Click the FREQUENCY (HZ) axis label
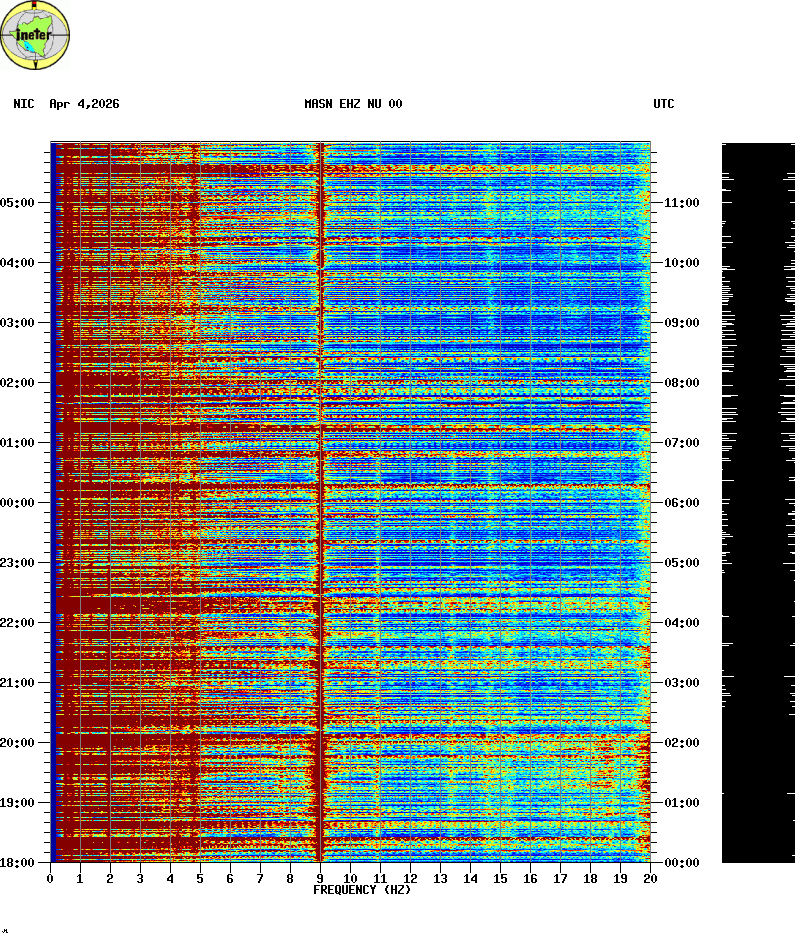The height and width of the screenshot is (942, 802). click(362, 890)
